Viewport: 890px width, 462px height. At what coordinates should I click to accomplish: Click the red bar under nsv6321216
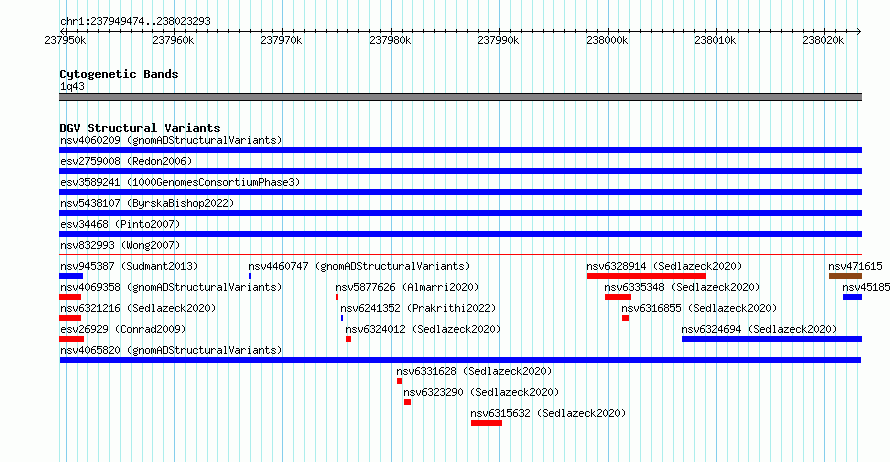tap(70, 318)
